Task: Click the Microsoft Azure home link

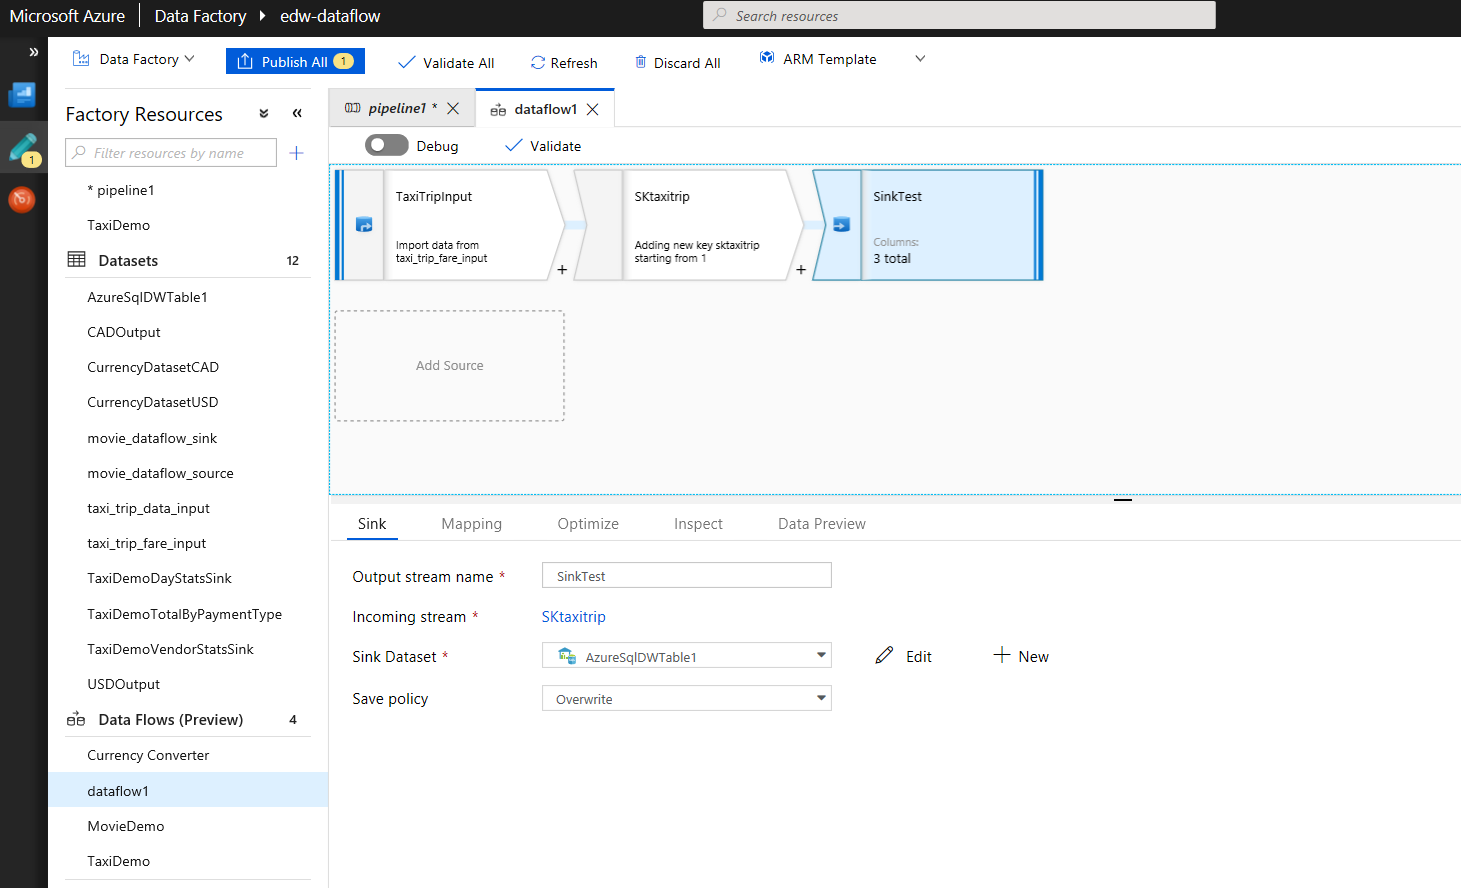Action: point(67,16)
